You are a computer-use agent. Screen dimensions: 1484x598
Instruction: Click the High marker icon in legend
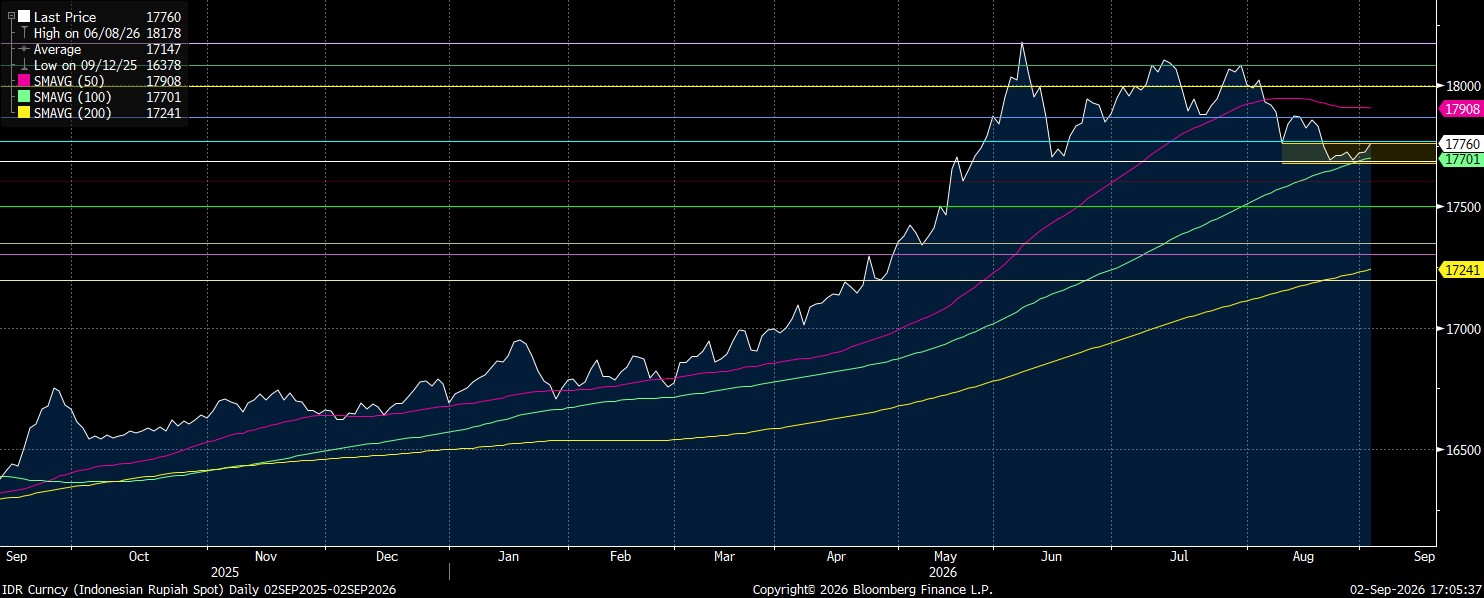click(24, 33)
